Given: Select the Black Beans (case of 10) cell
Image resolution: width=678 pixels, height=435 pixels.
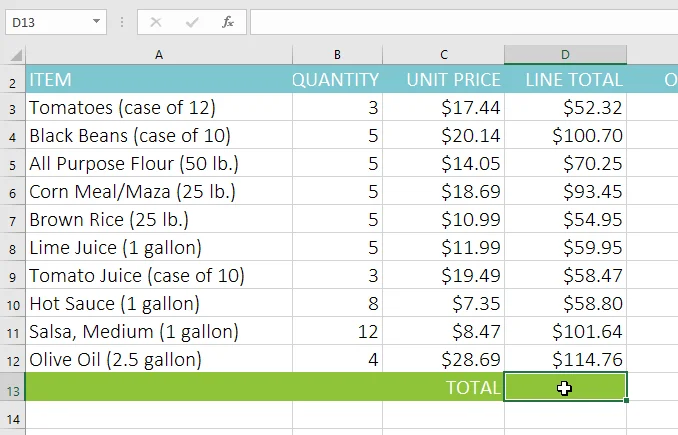Looking at the screenshot, I should click(159, 135).
